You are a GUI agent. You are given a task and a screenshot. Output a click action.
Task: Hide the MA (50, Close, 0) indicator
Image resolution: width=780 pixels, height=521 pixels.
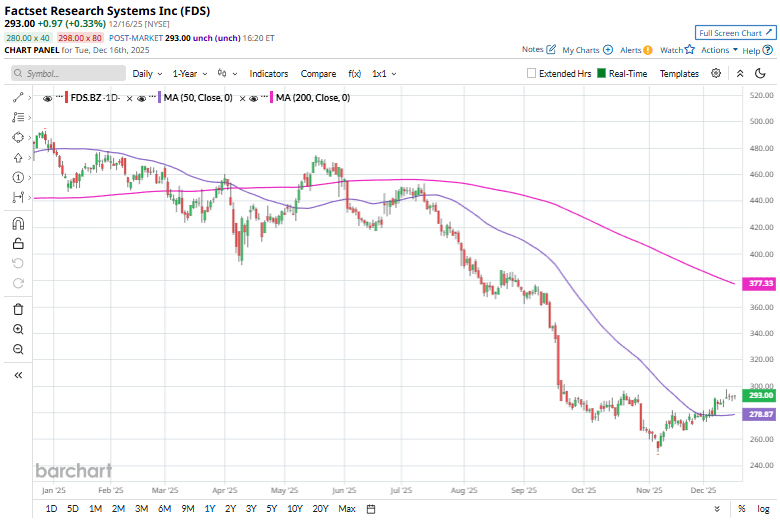tap(142, 97)
